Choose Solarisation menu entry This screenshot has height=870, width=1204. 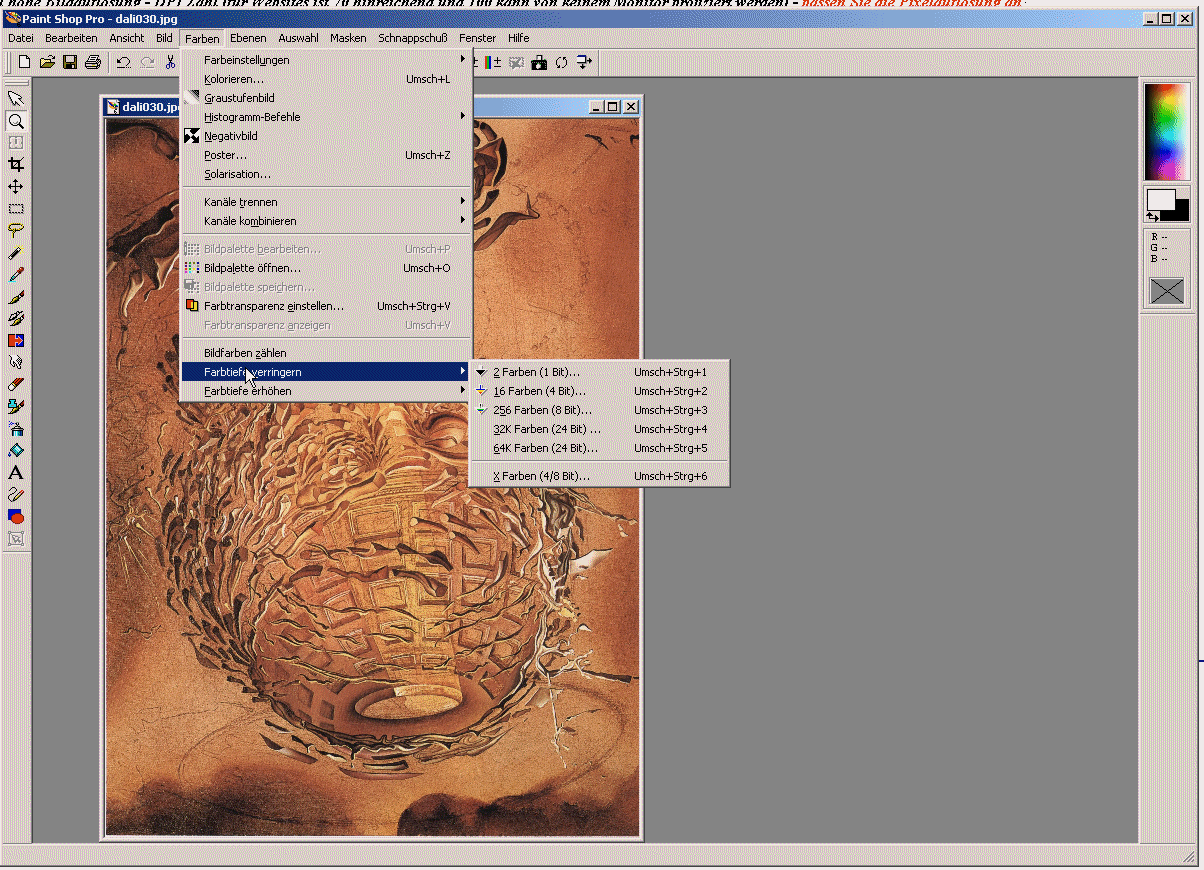point(325,174)
